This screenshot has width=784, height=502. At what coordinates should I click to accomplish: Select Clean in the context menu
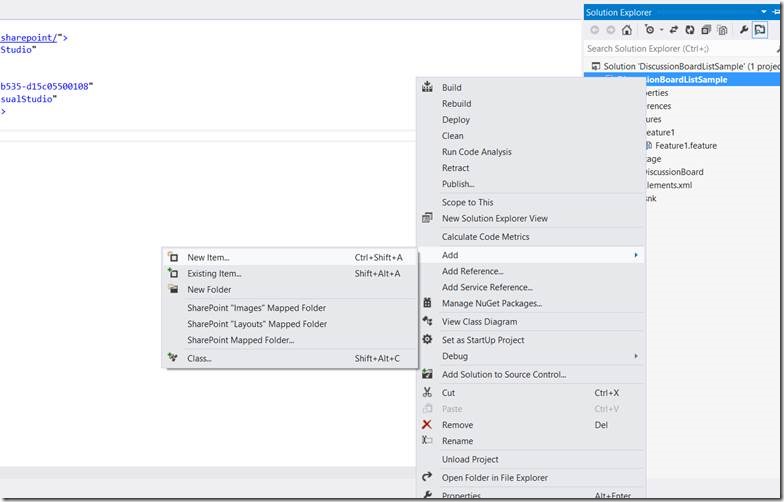pyautogui.click(x=452, y=136)
